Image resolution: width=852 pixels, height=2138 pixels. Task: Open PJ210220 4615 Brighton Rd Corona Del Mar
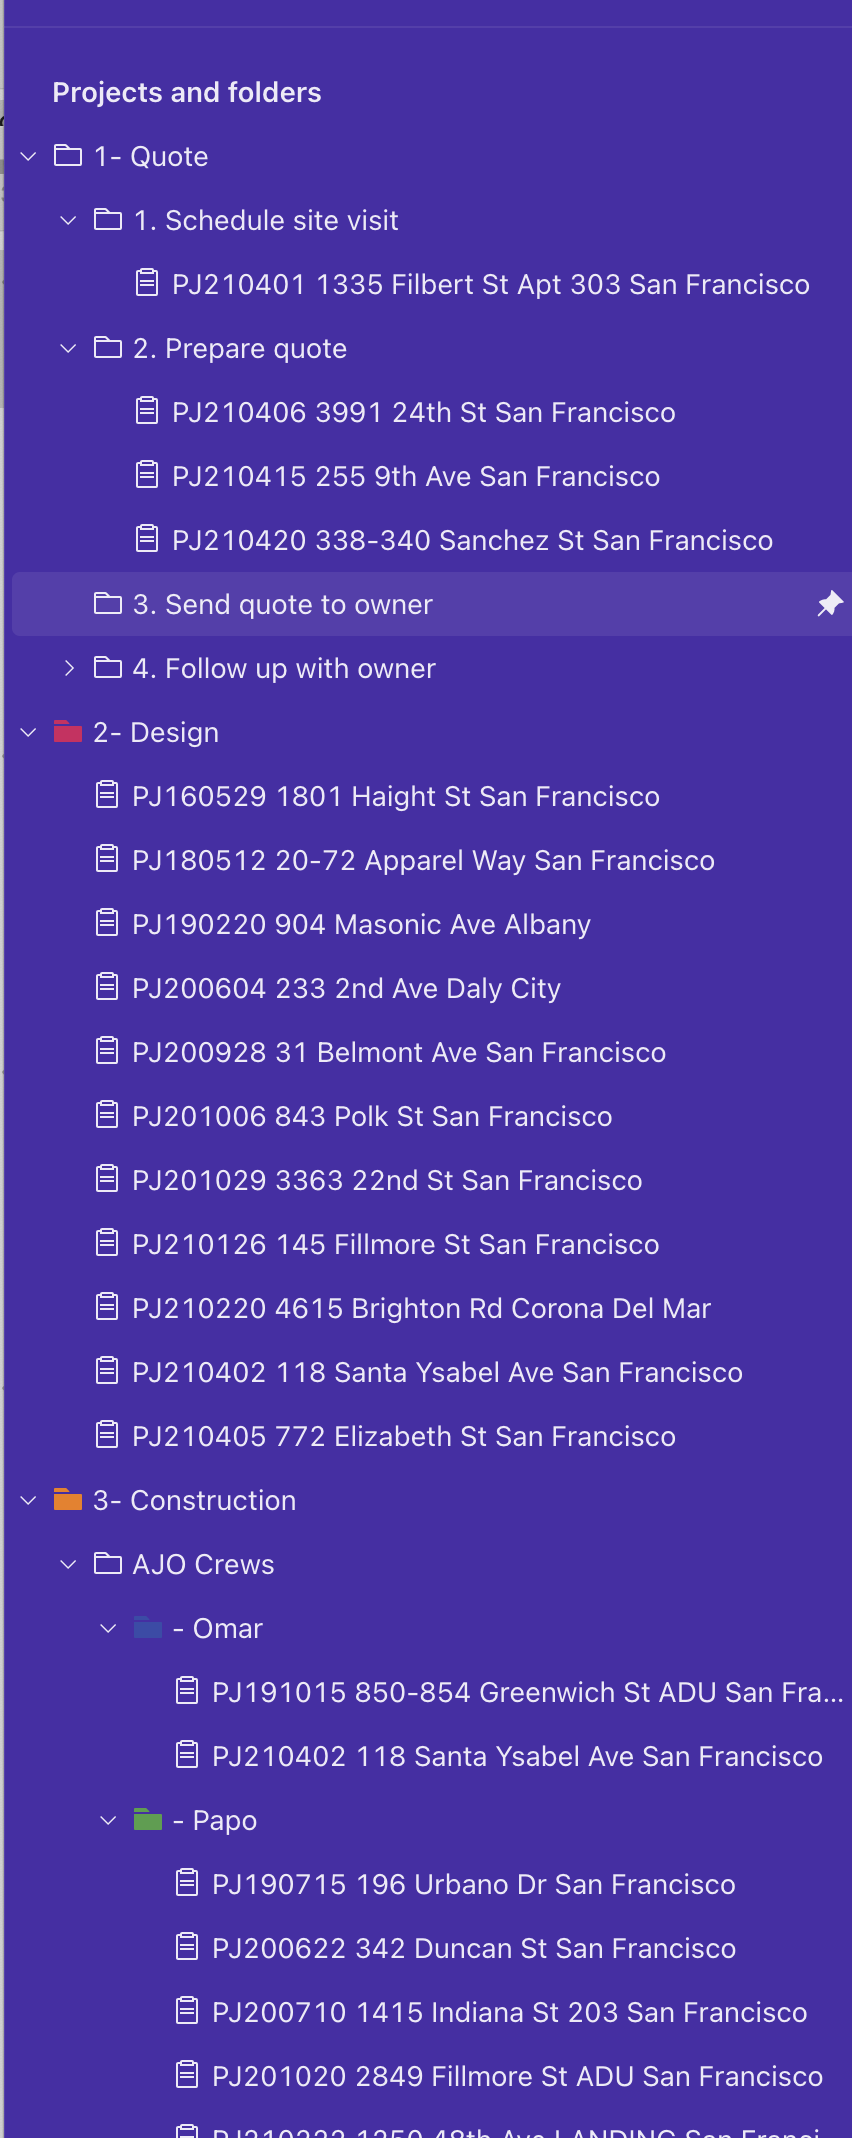coord(421,1308)
